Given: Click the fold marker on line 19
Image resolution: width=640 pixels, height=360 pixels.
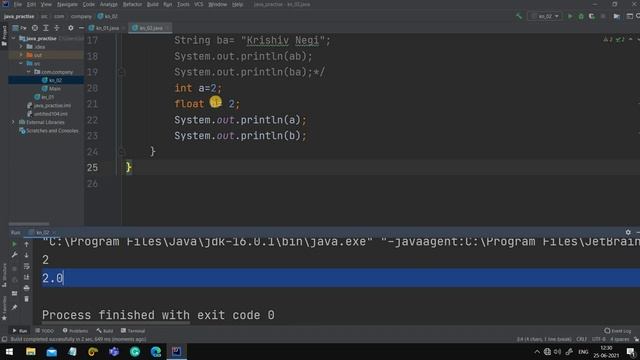Looking at the screenshot, I should pyautogui.click(x=121, y=72).
